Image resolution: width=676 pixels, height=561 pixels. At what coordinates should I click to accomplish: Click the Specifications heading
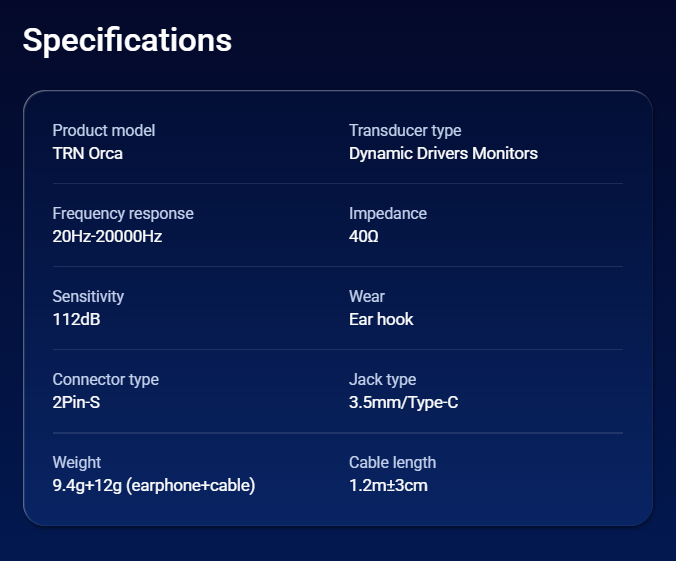(127, 40)
